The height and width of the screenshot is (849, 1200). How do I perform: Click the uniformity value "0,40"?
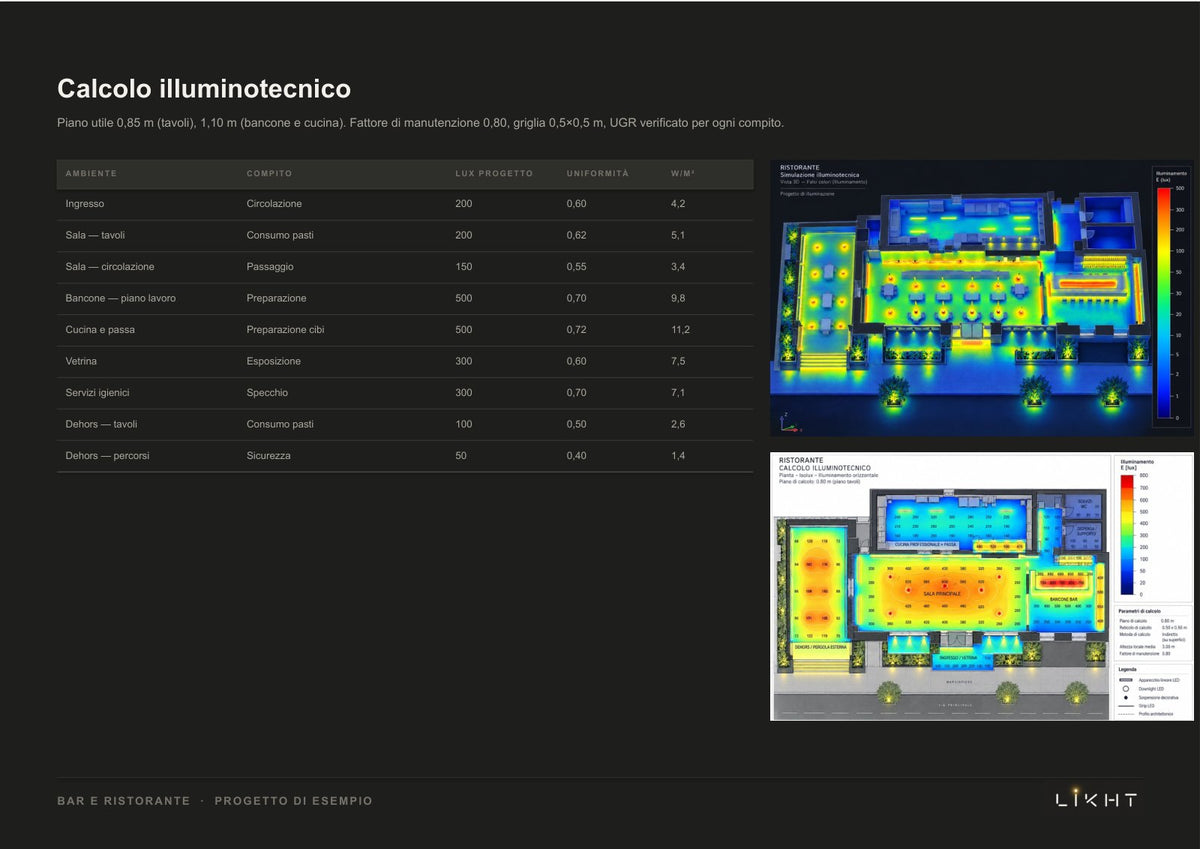pyautogui.click(x=577, y=456)
